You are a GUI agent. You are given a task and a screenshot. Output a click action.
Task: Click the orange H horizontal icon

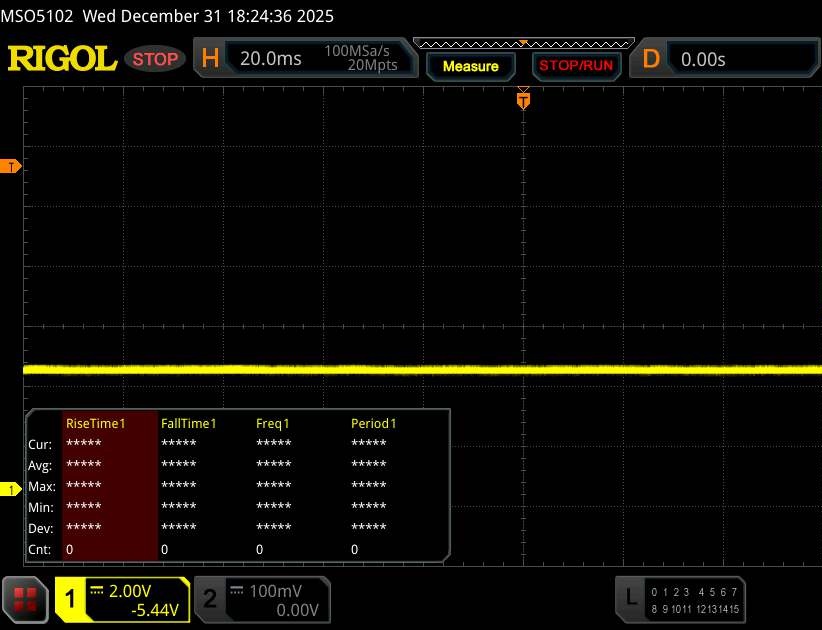click(x=210, y=59)
